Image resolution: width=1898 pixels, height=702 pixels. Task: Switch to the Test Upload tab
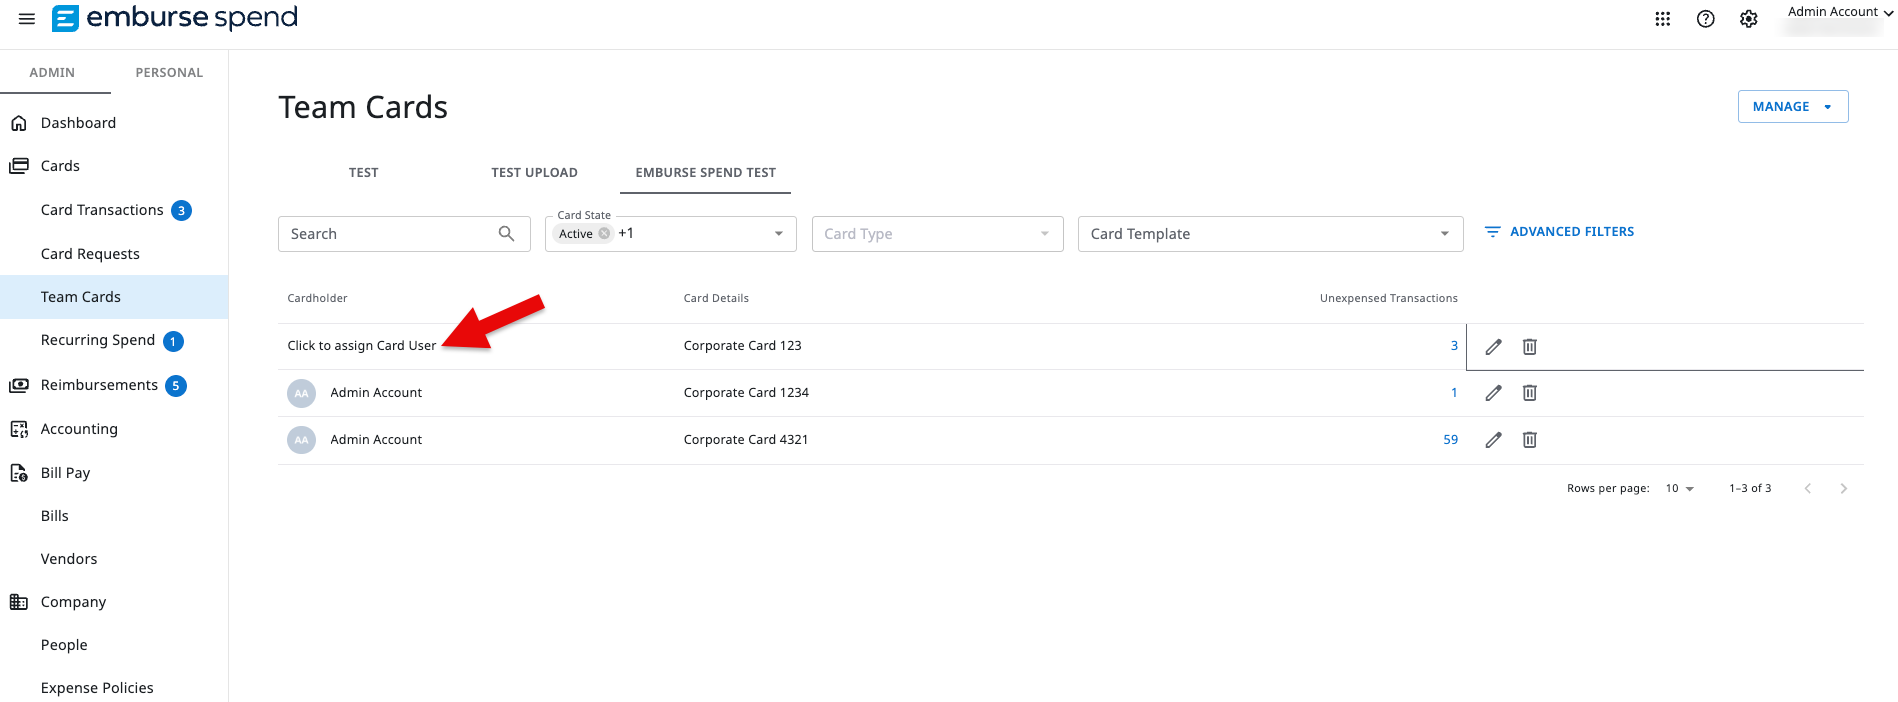(x=534, y=173)
